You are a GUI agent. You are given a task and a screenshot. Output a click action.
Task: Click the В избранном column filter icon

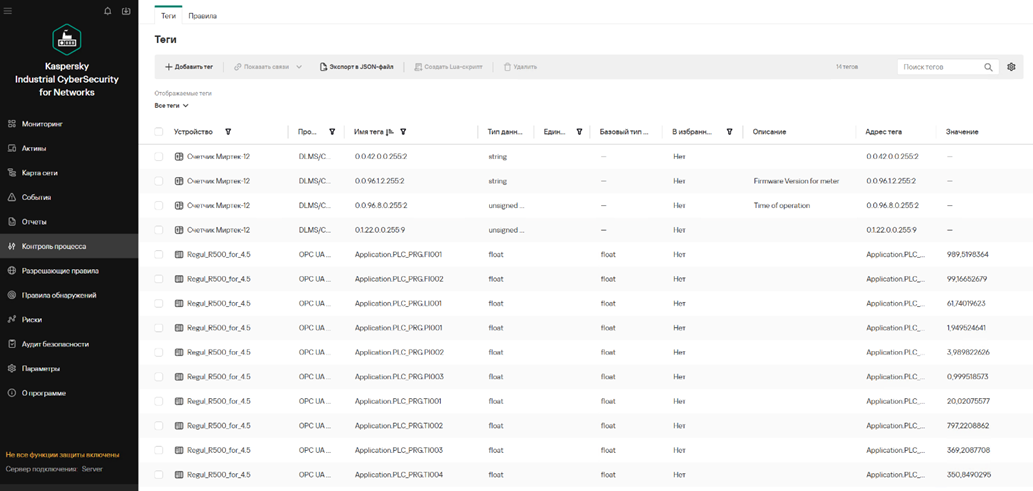point(730,132)
